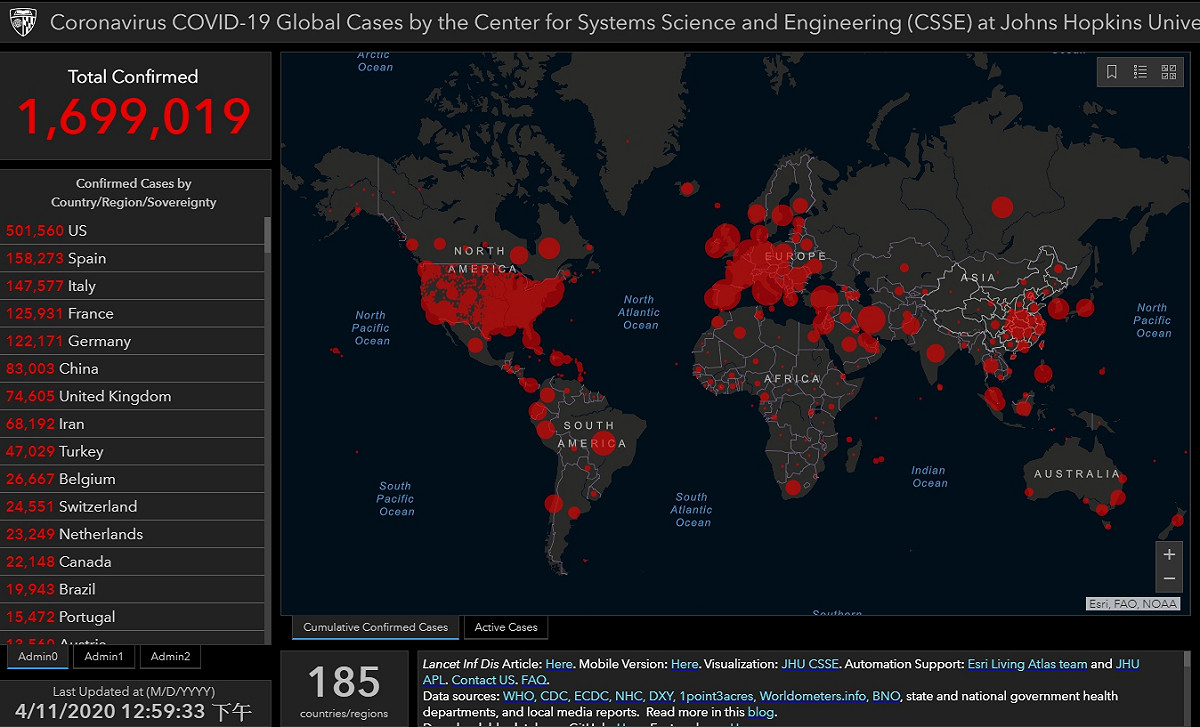Show the map legend icon

click(x=1140, y=72)
